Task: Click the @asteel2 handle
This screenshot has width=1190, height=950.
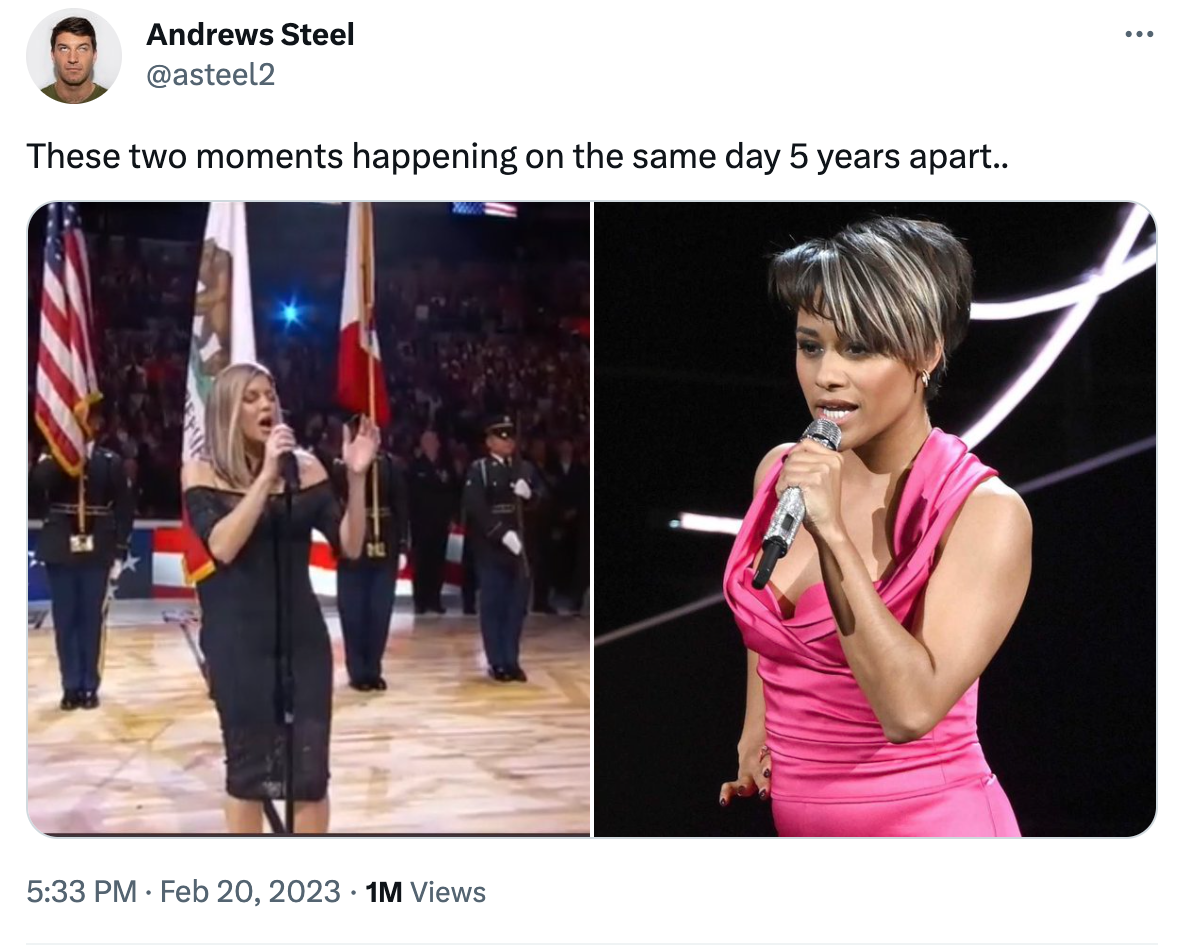Action: [210, 73]
